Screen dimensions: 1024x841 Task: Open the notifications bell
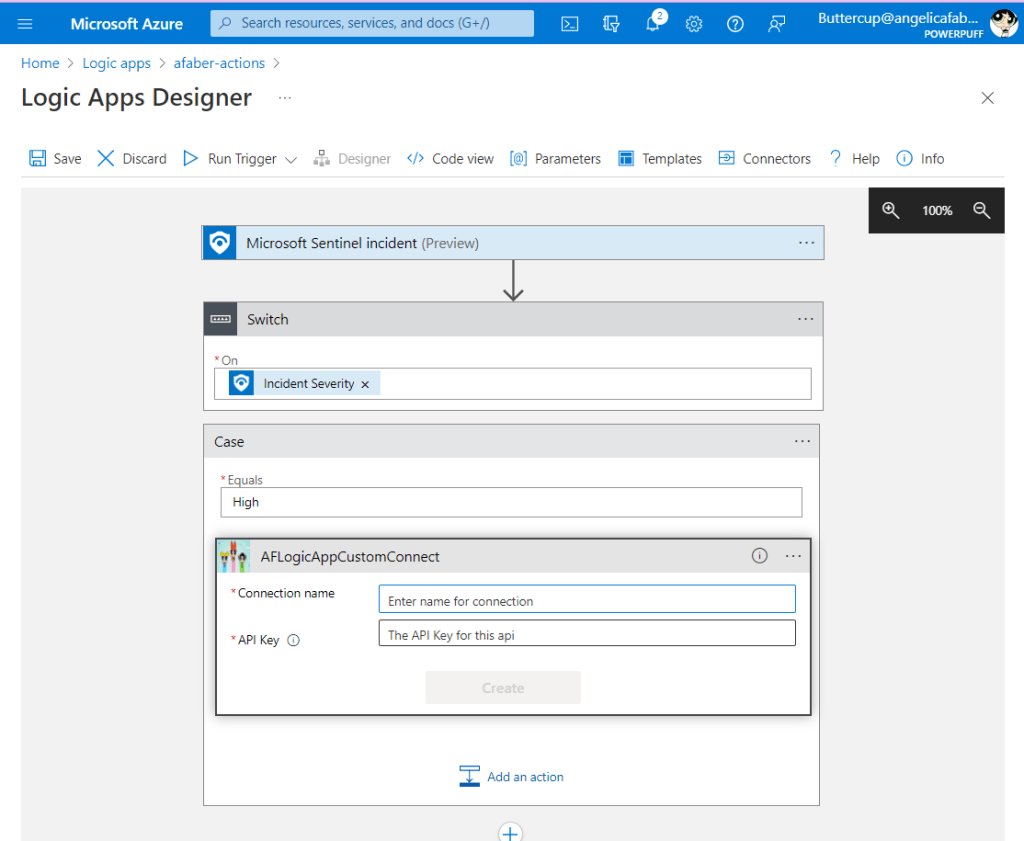point(653,24)
